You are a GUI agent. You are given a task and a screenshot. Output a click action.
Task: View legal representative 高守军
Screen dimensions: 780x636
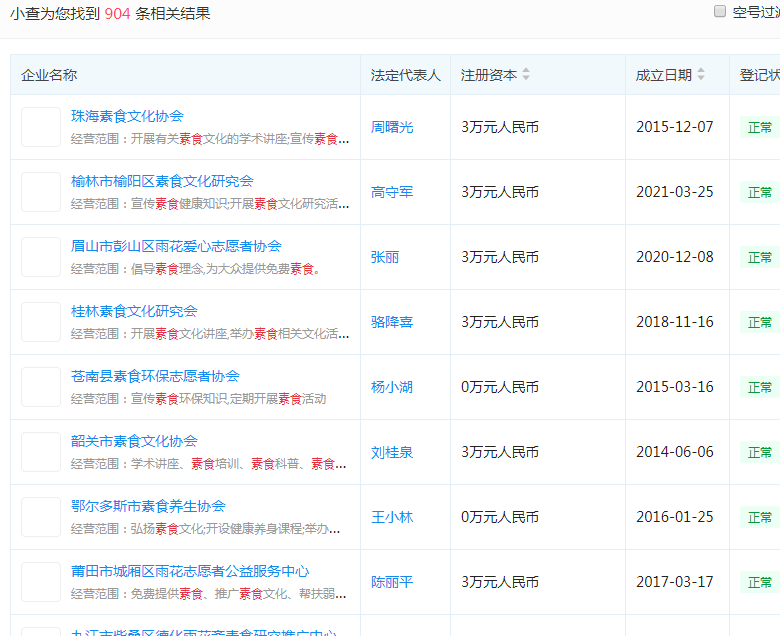pyautogui.click(x=392, y=192)
